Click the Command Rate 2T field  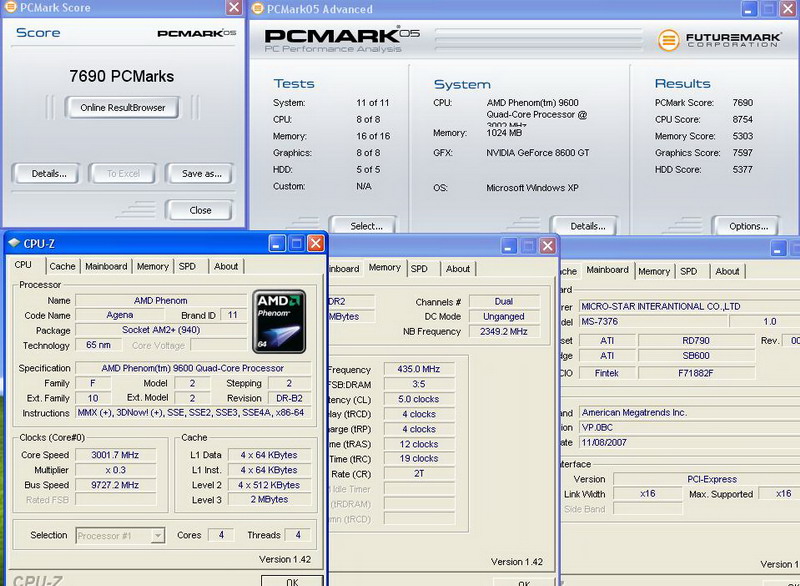418,474
